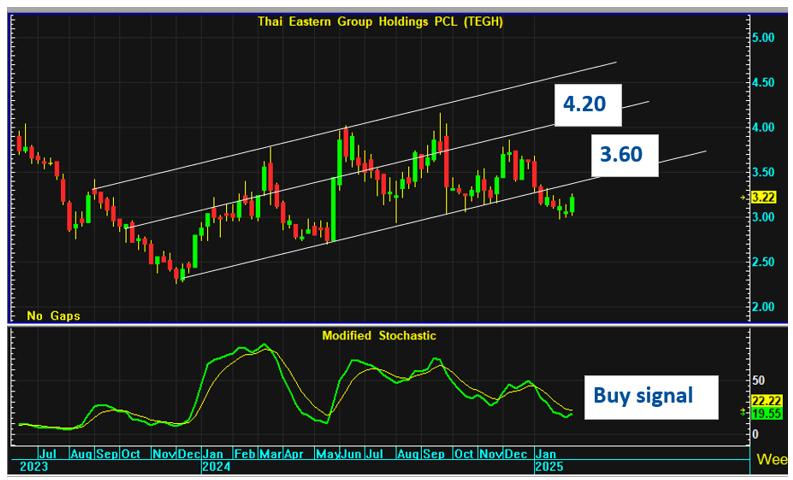Select the 2.00 price axis label
Image resolution: width=793 pixels, height=480 pixels.
pyautogui.click(x=763, y=307)
